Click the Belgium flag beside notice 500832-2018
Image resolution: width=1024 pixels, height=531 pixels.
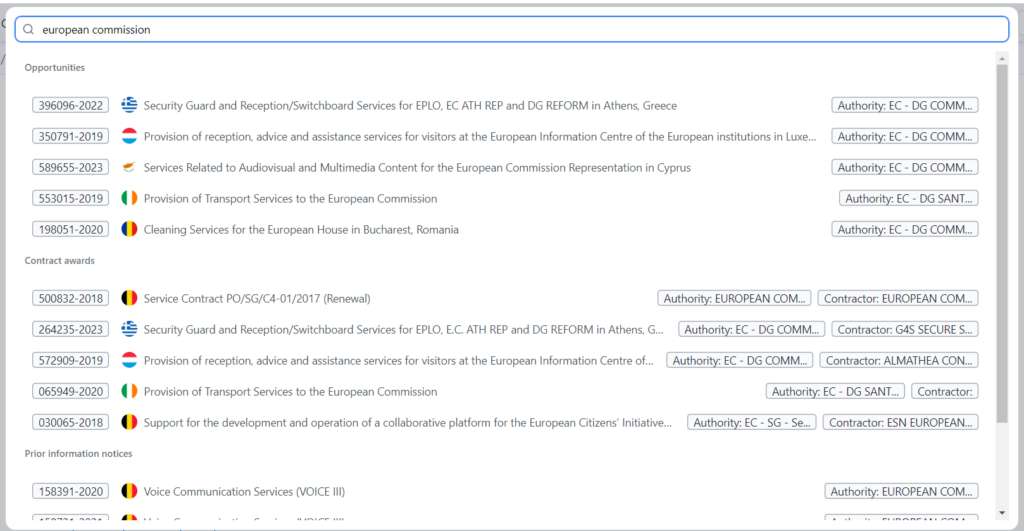(x=129, y=298)
